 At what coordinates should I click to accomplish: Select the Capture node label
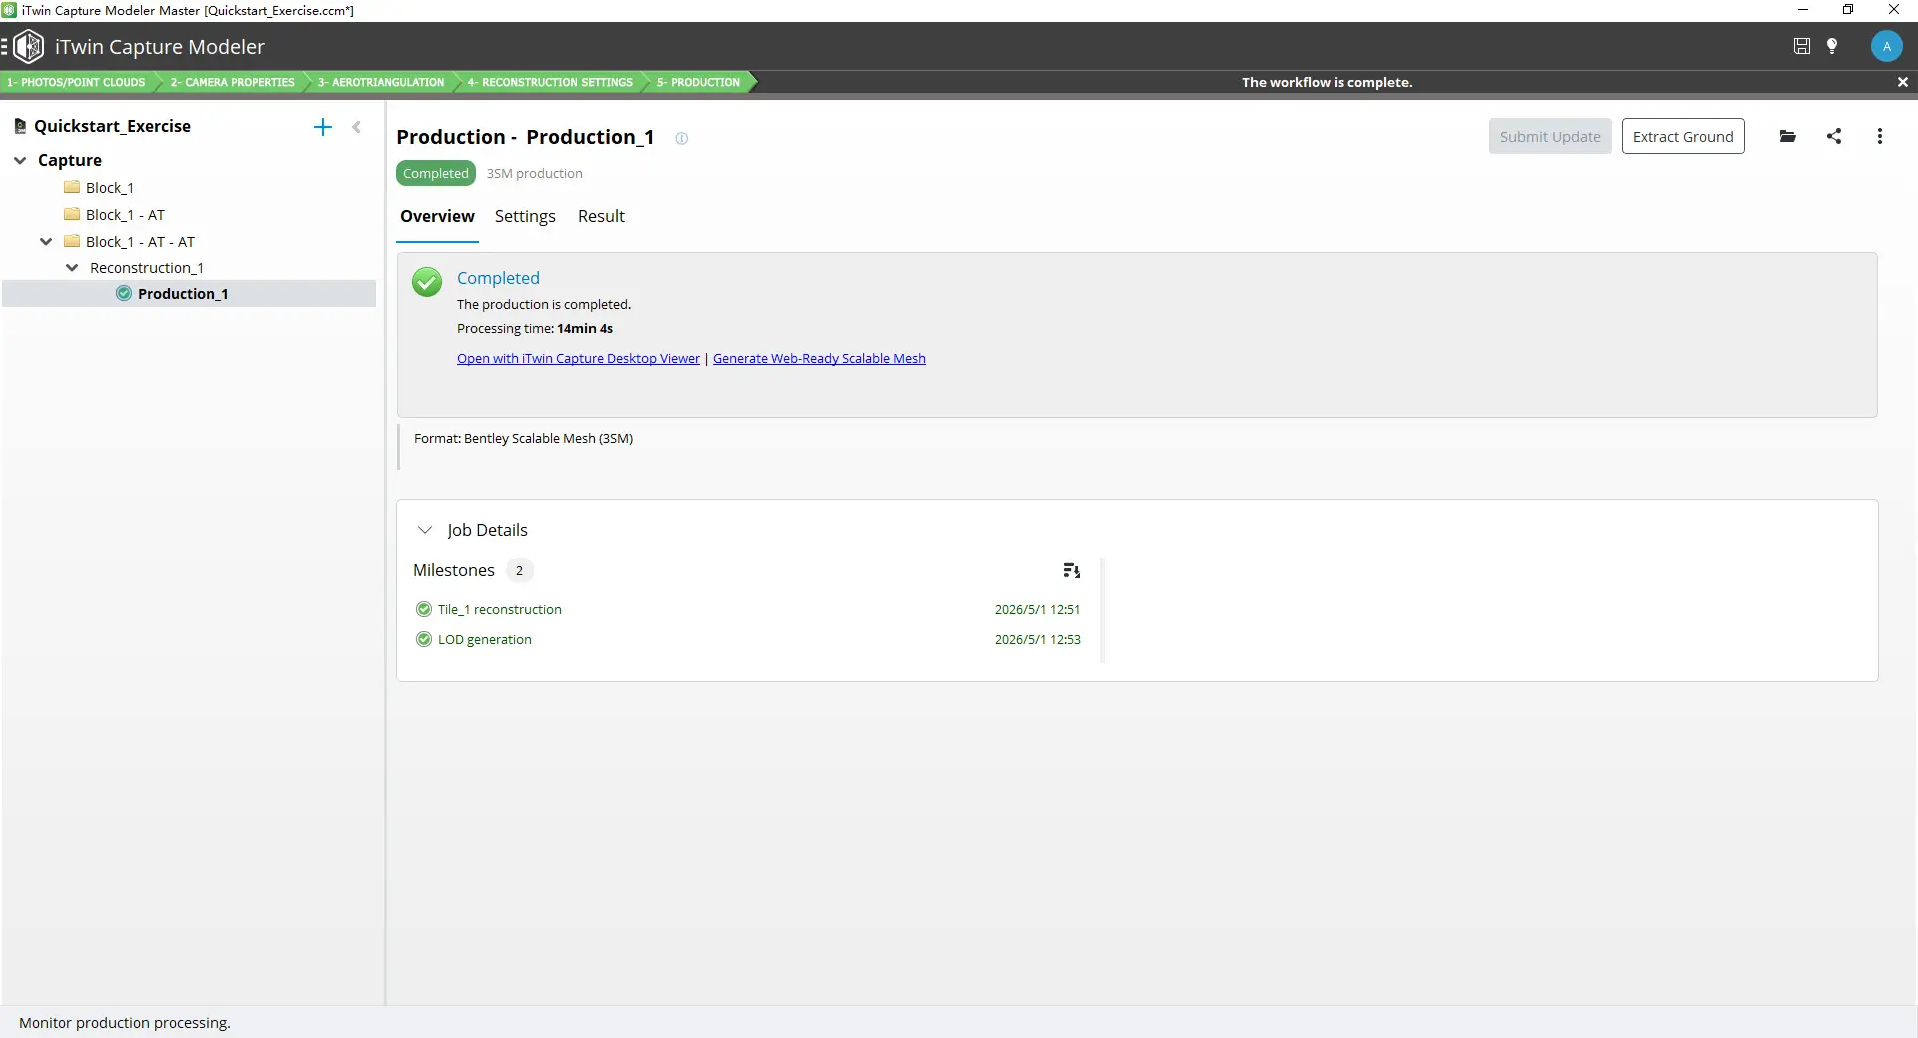point(70,160)
